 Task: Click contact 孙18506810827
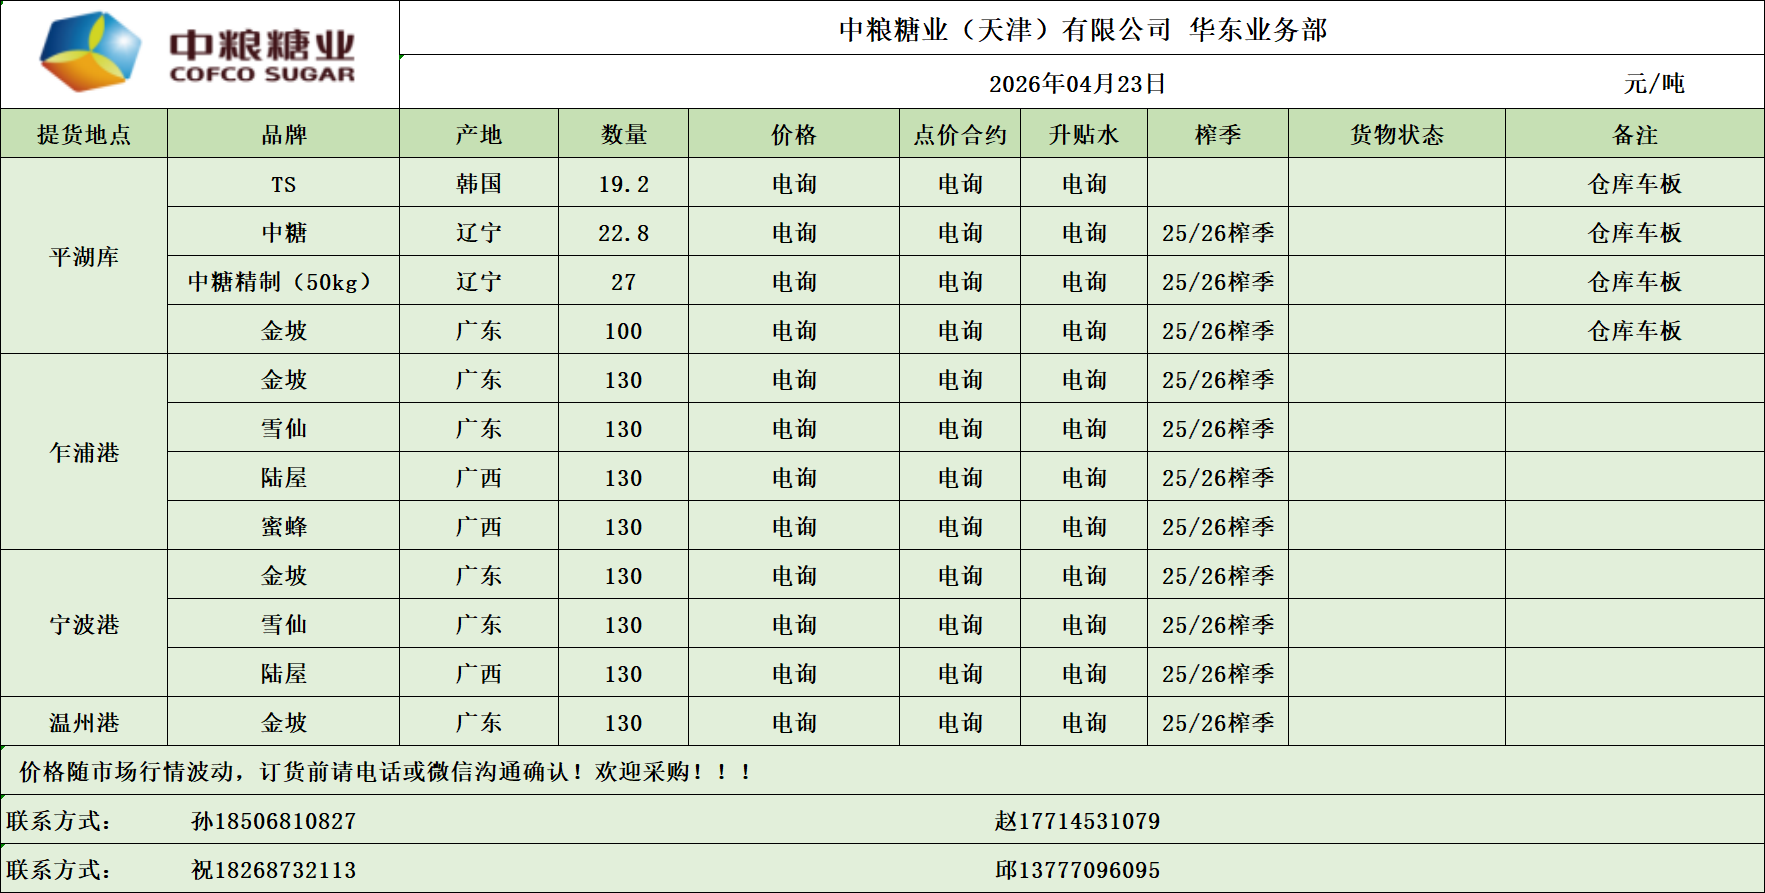coord(274,821)
